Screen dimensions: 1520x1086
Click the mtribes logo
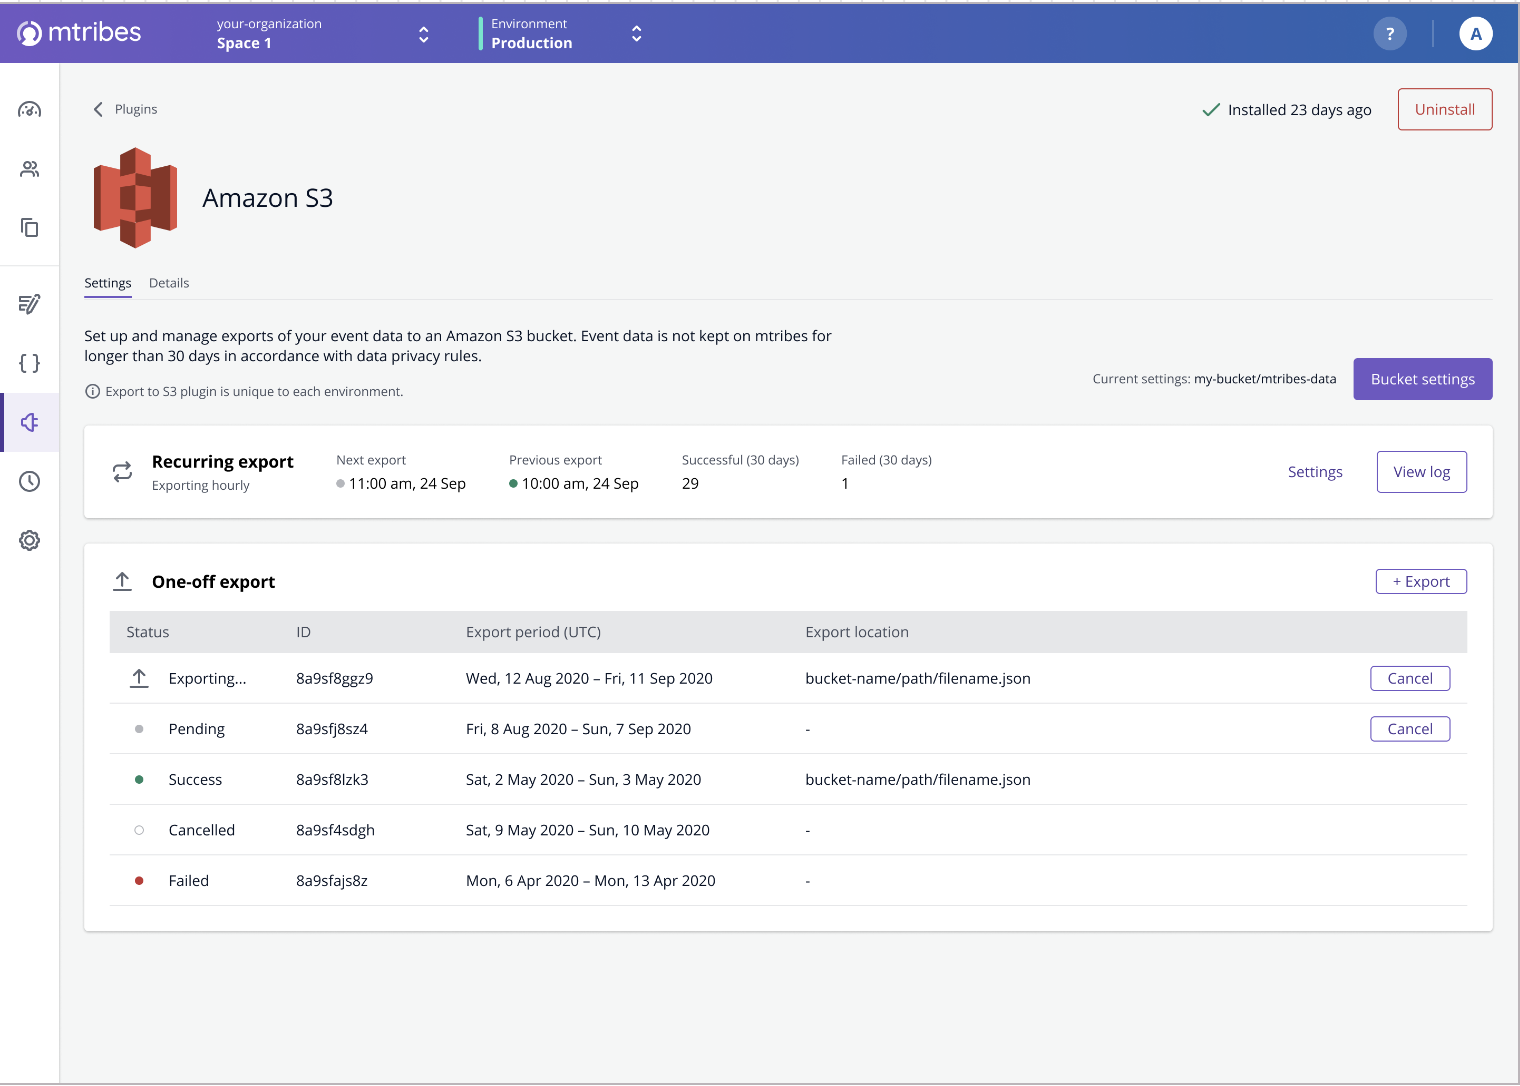80,33
